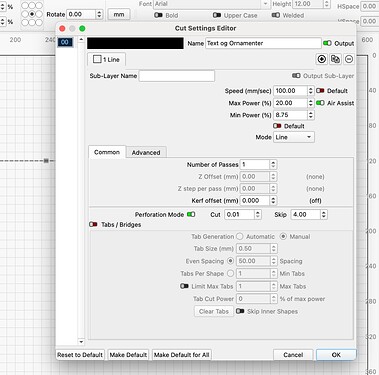Select layer 00 in the layer list

(x=65, y=42)
